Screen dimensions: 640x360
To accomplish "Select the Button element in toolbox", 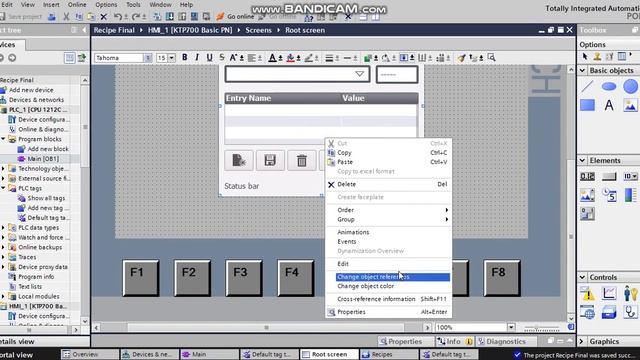I will coord(609,176).
